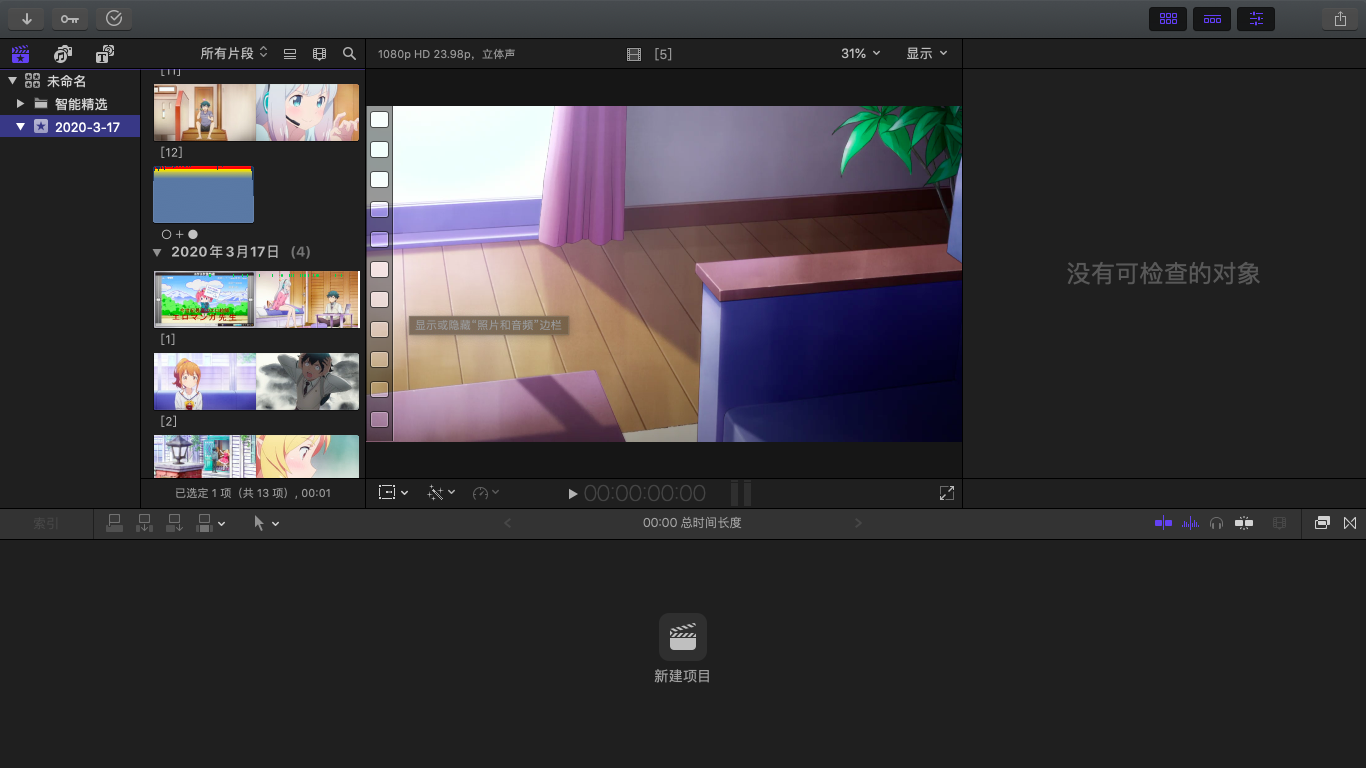Go back in timeline history
1366x768 pixels.
point(508,523)
